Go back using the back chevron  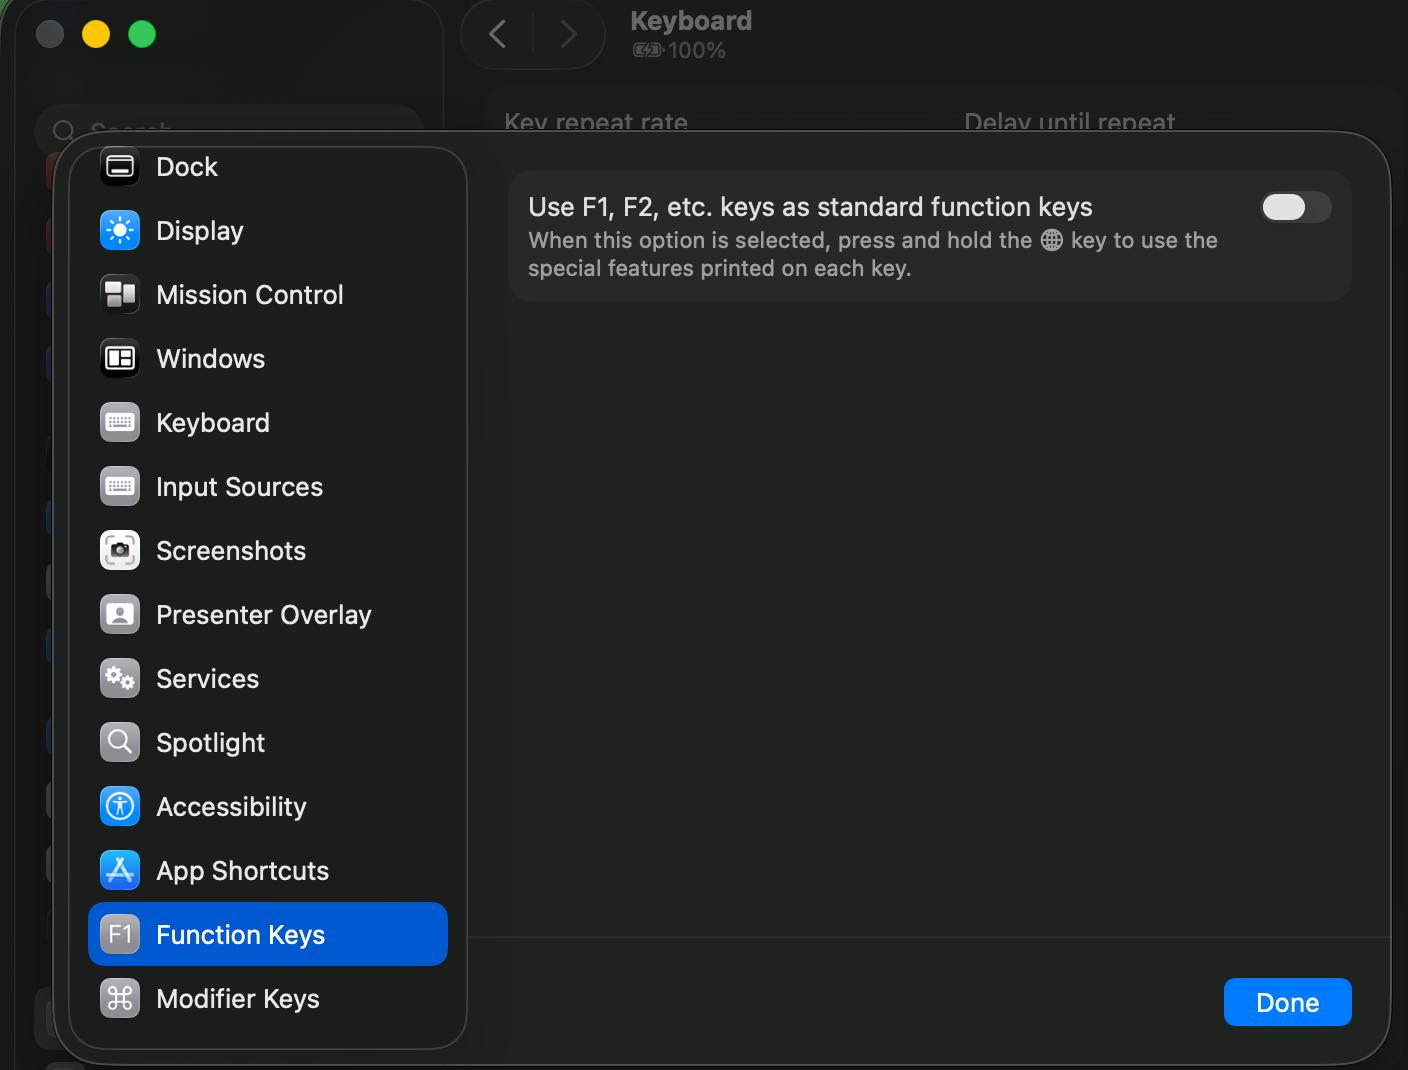pos(497,35)
